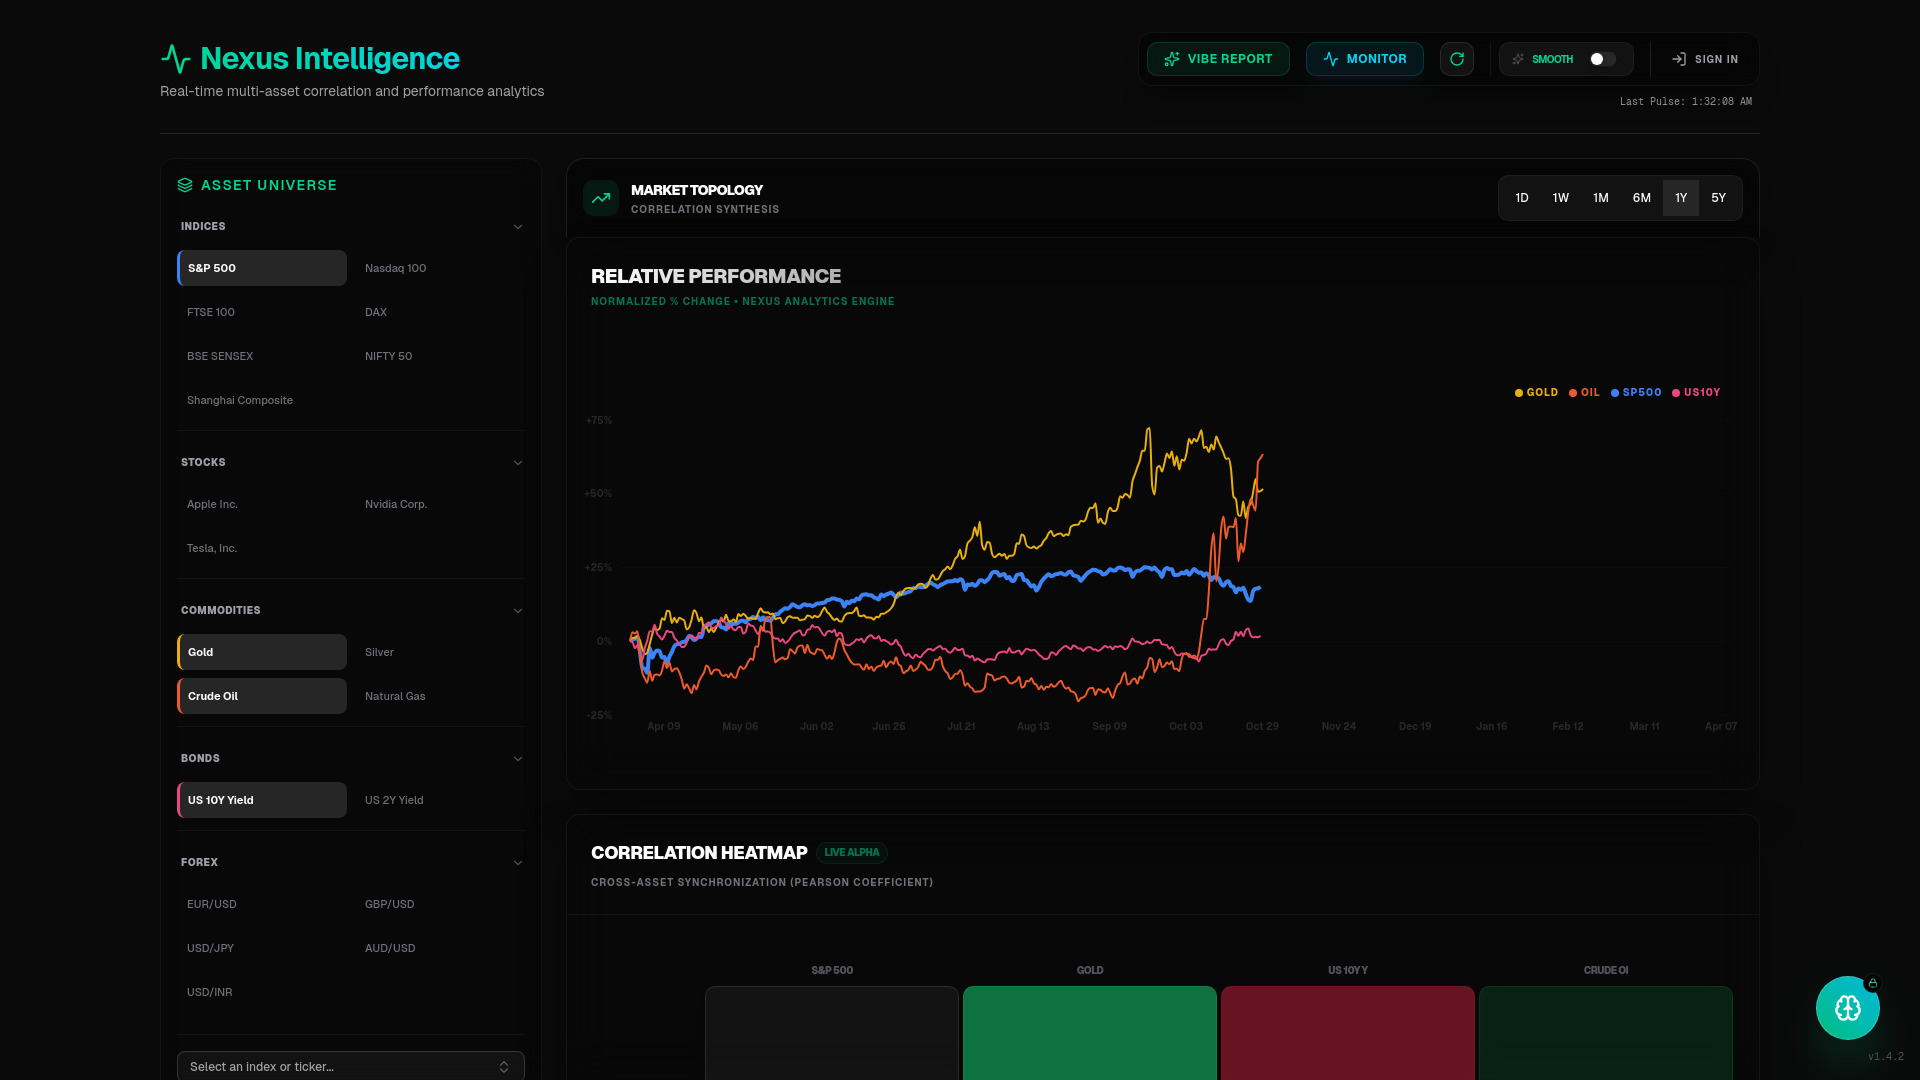The image size is (1920, 1080).
Task: Click the SP500 legend entry
Action: 1637,393
